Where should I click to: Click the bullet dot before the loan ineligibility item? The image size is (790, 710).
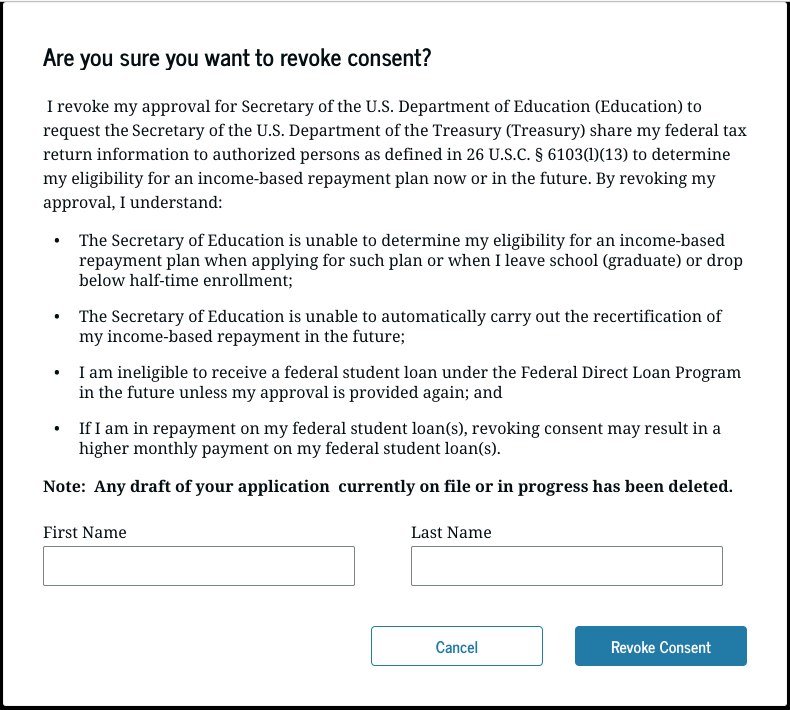click(57, 373)
